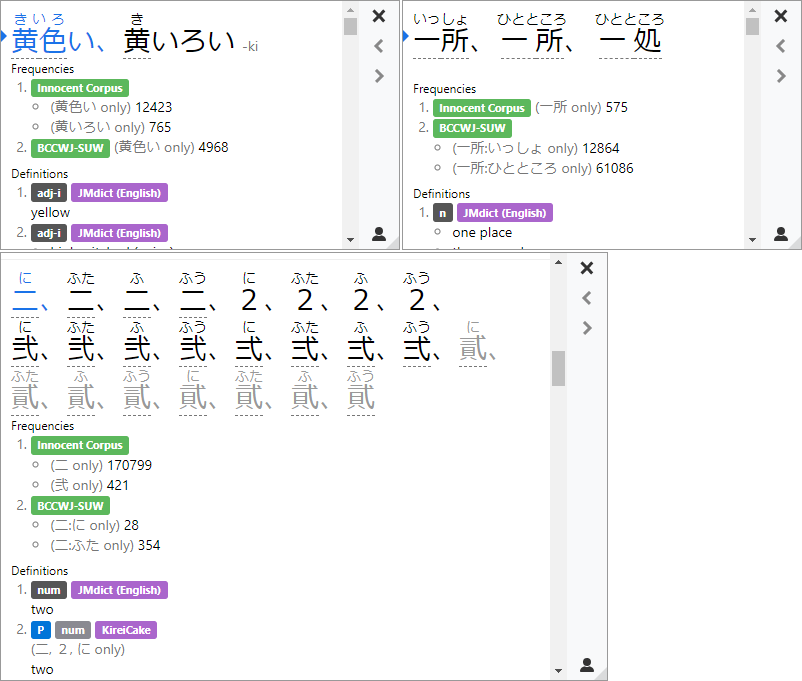
Task: Click the Innocent Corpus frequency tag for 黄色い
Action: 80,88
